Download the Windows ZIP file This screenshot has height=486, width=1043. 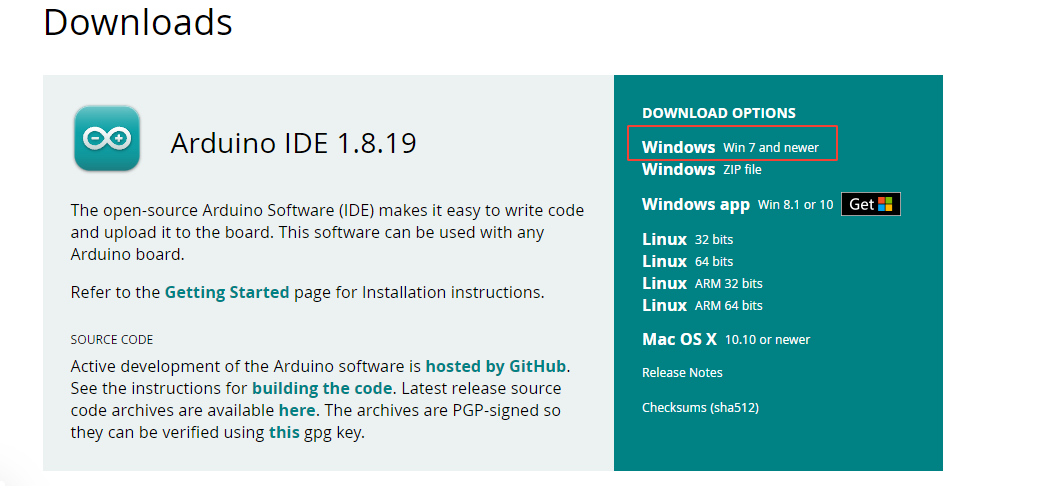tap(702, 170)
